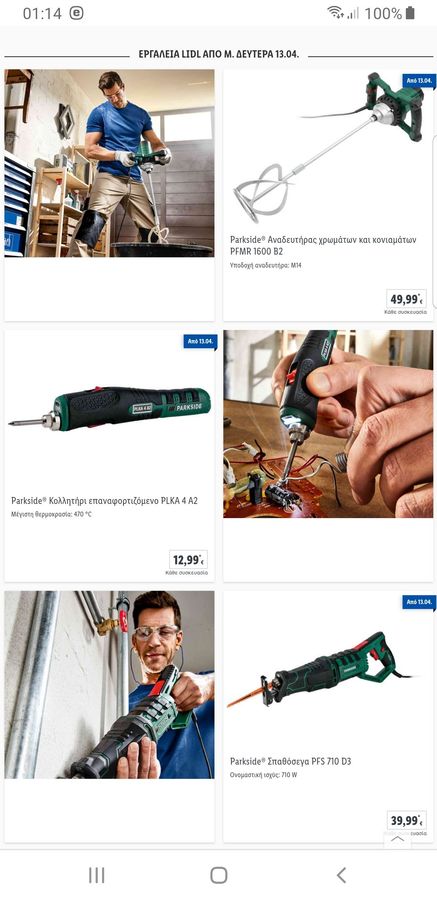
Task: View the soldering circuit board photo
Action: coord(328,424)
